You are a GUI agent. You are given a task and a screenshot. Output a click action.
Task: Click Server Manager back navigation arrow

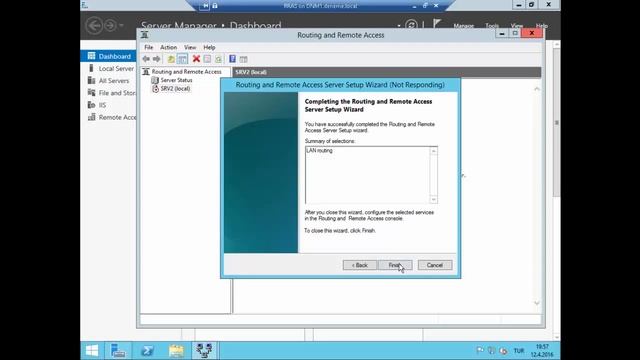click(x=94, y=25)
